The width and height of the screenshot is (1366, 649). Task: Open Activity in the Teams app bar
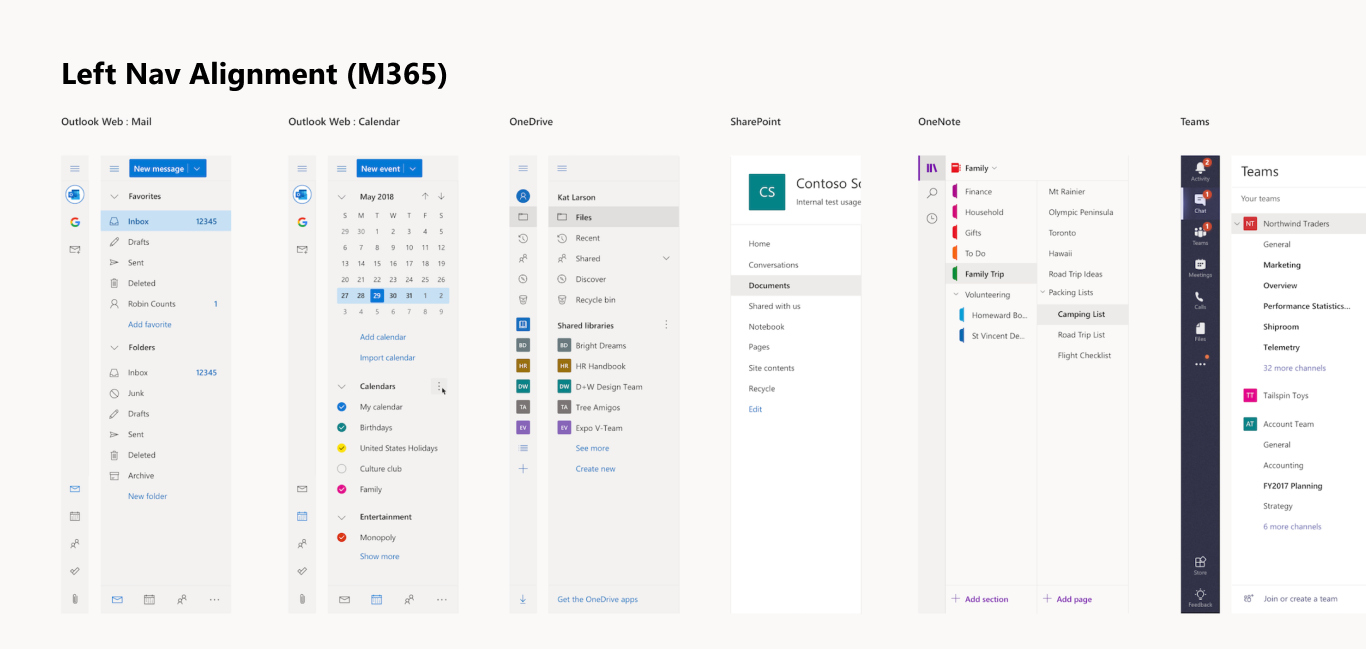1200,170
